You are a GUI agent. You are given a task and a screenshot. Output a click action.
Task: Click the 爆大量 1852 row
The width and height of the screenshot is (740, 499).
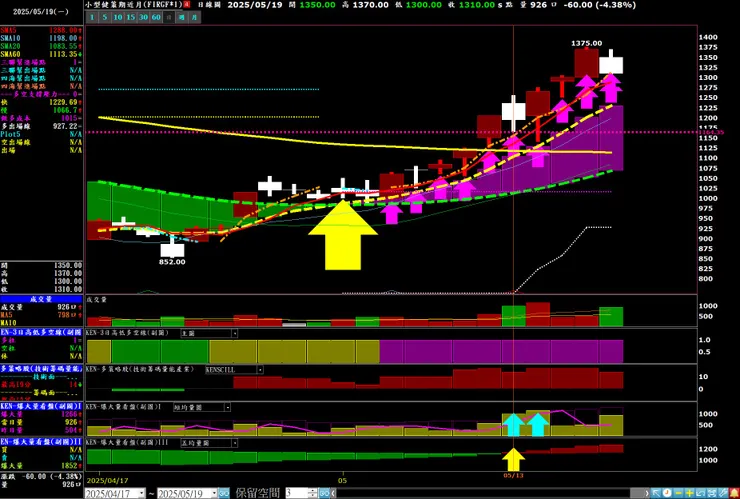[x=42, y=466]
